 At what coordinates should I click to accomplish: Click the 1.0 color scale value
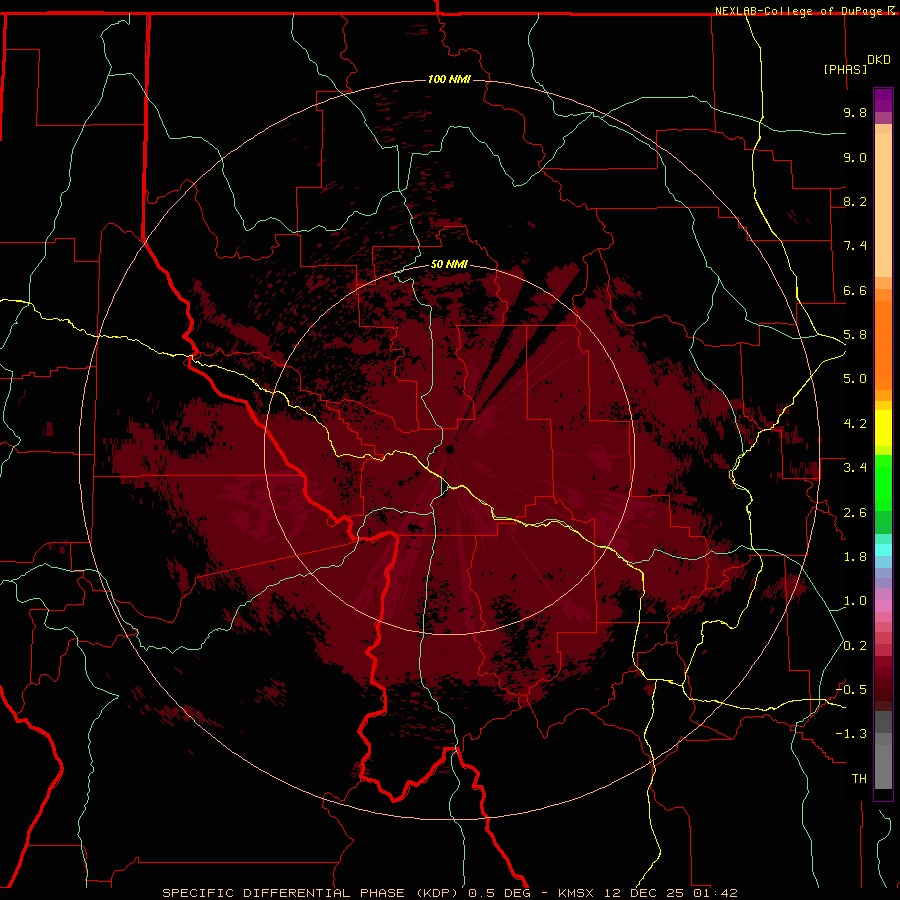[855, 601]
